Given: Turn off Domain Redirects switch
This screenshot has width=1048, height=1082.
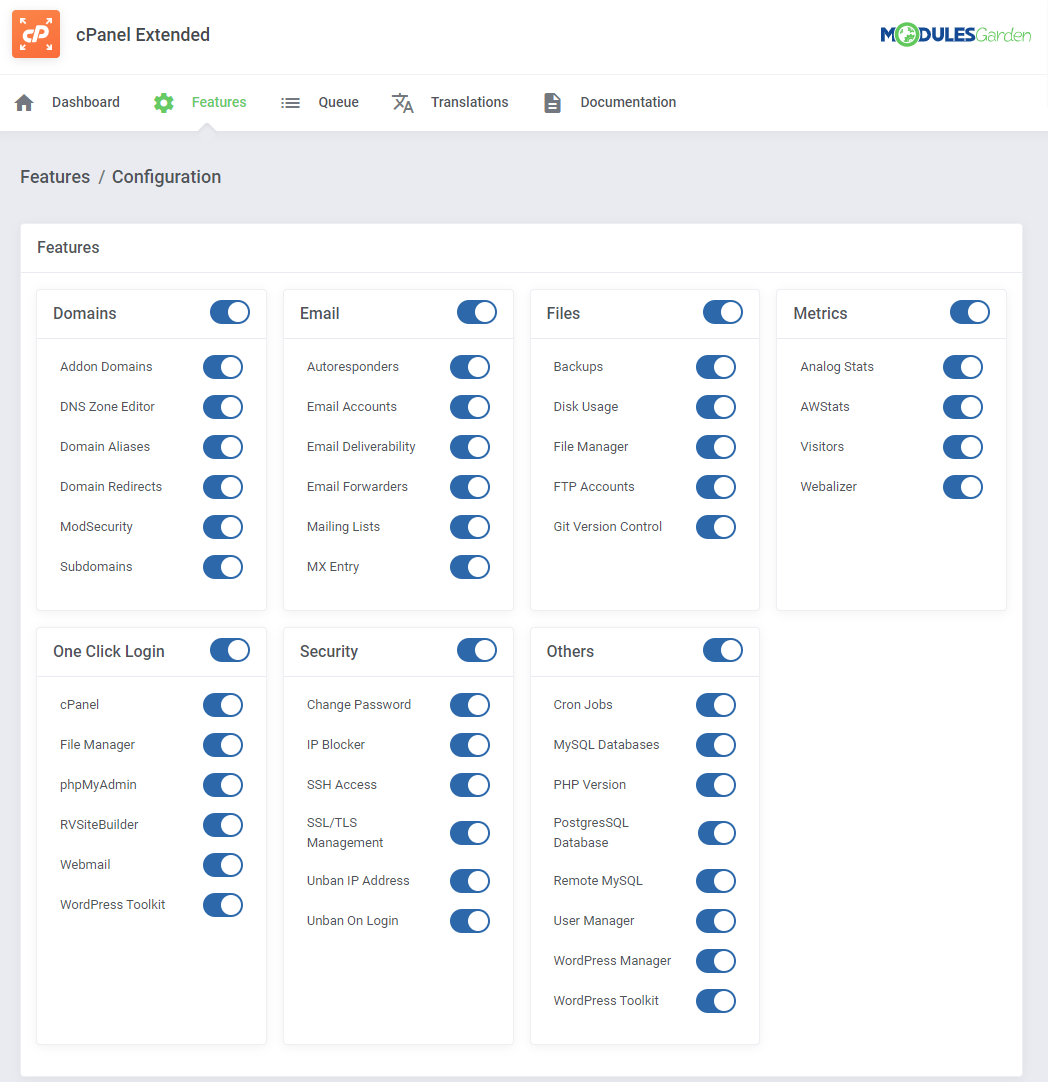Looking at the screenshot, I should [223, 487].
